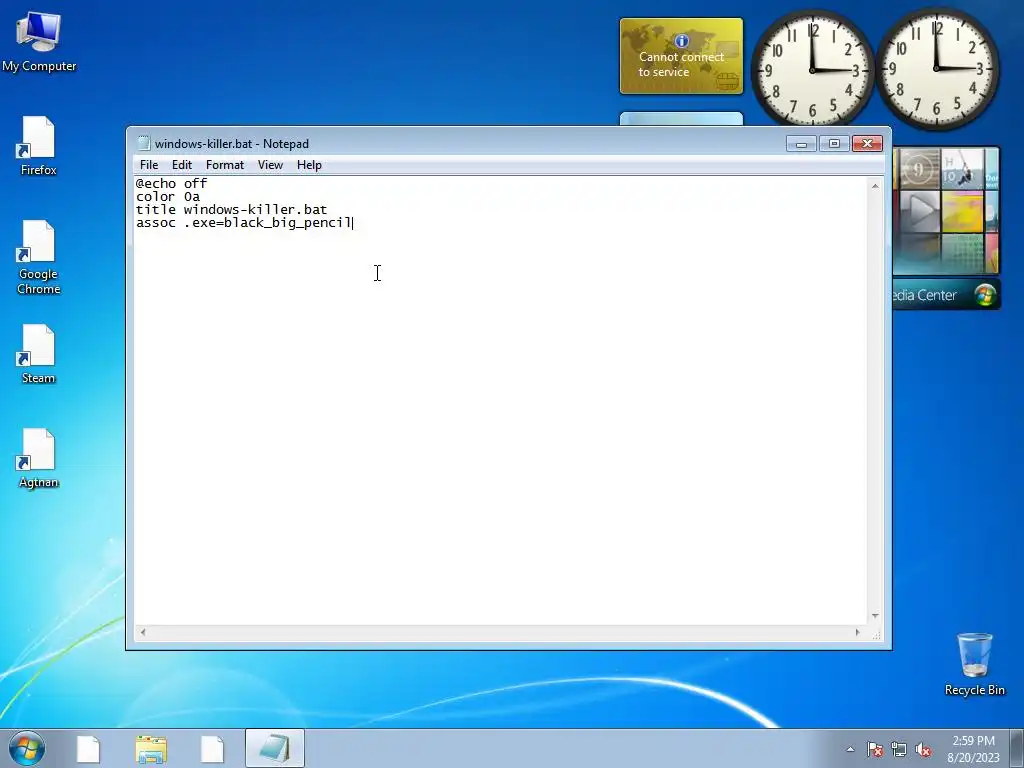Open Windows Explorer from taskbar

pos(151,748)
